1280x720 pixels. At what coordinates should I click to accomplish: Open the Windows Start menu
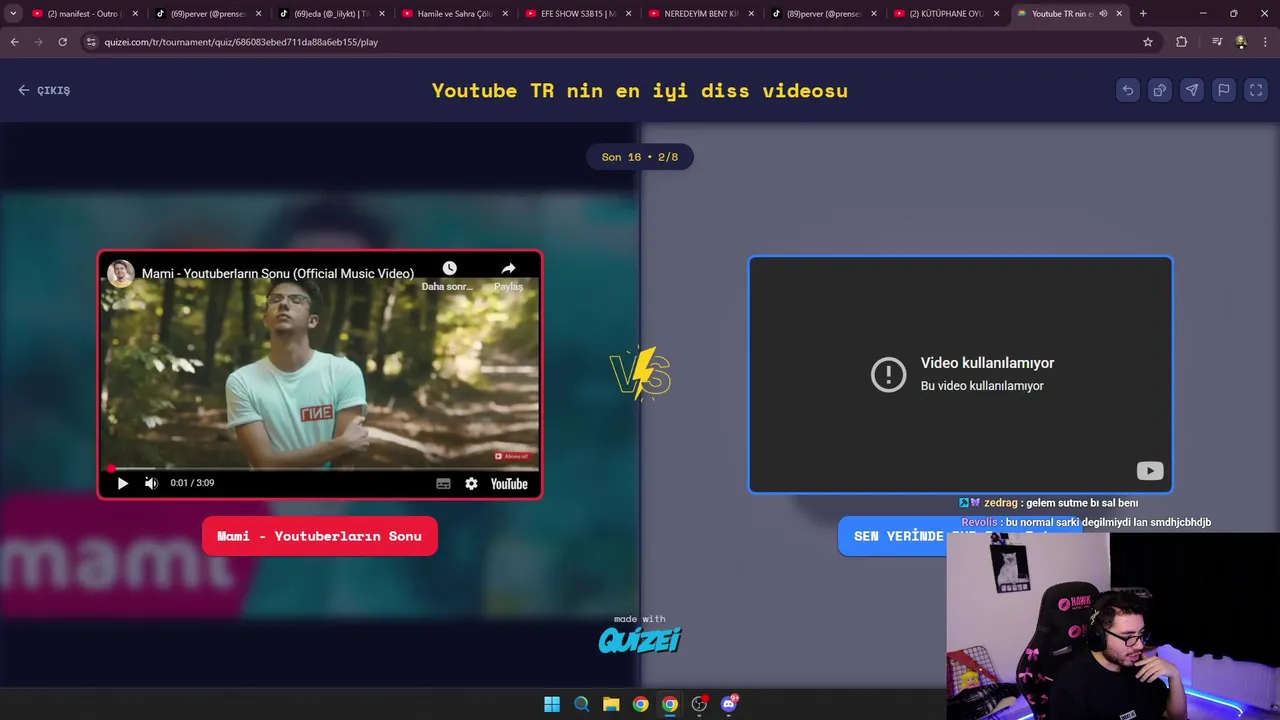pos(552,704)
